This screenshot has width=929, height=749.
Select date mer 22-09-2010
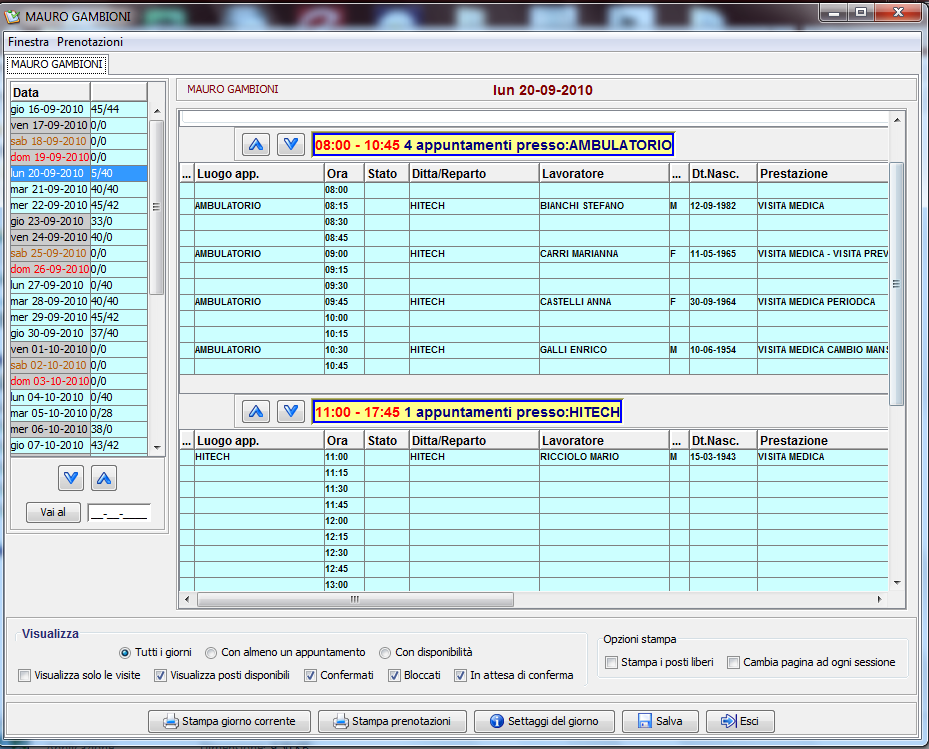[x=79, y=205]
